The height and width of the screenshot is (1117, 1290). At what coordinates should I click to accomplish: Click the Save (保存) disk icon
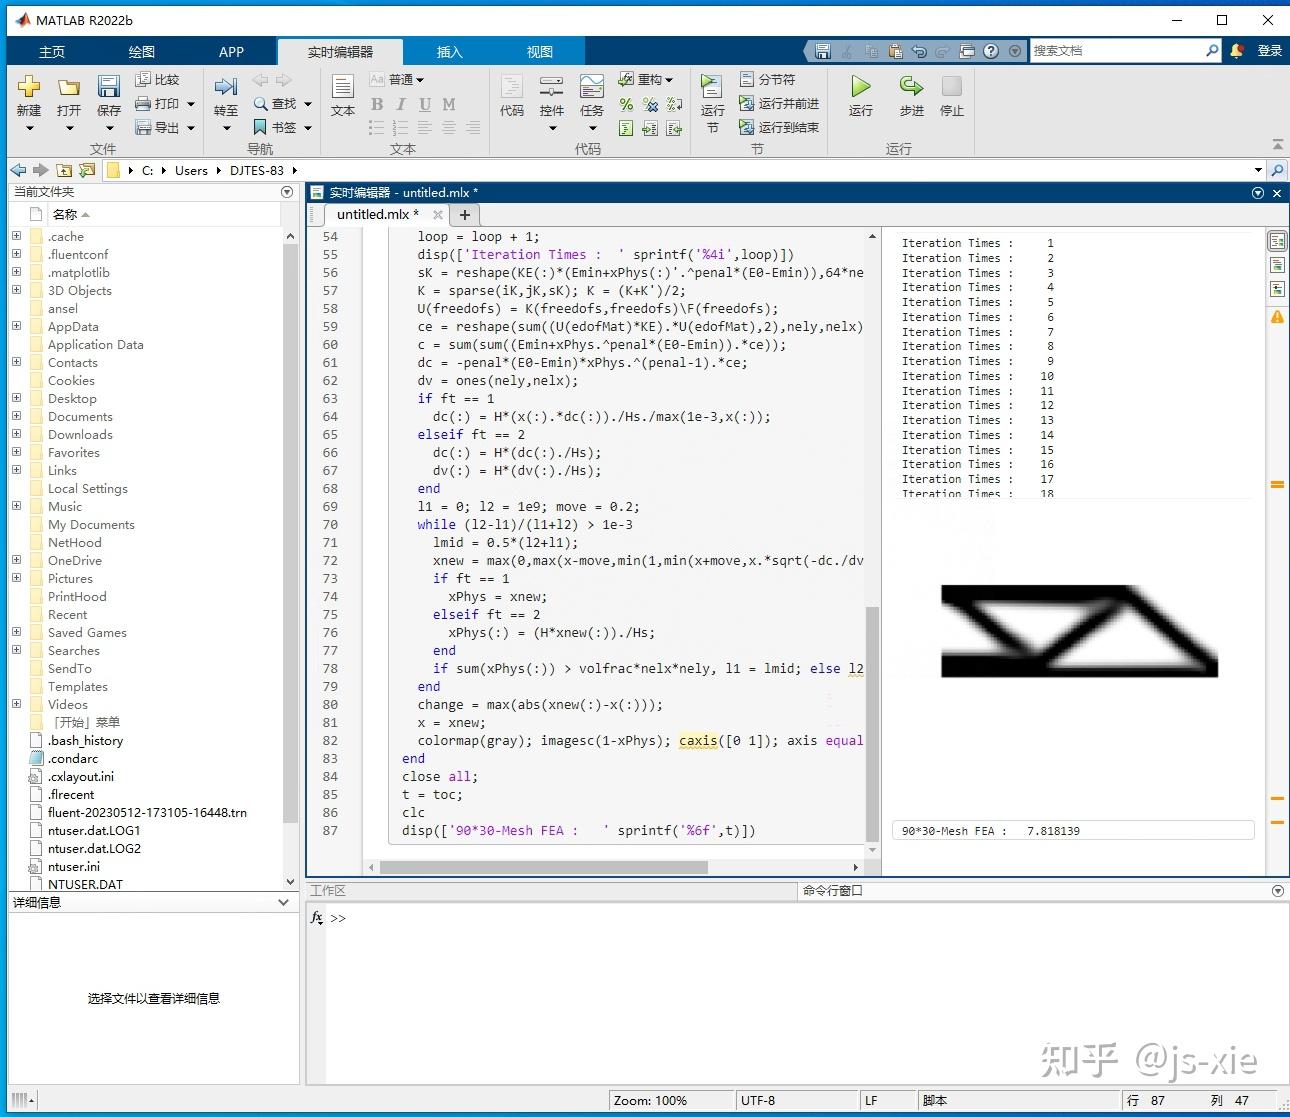click(108, 88)
